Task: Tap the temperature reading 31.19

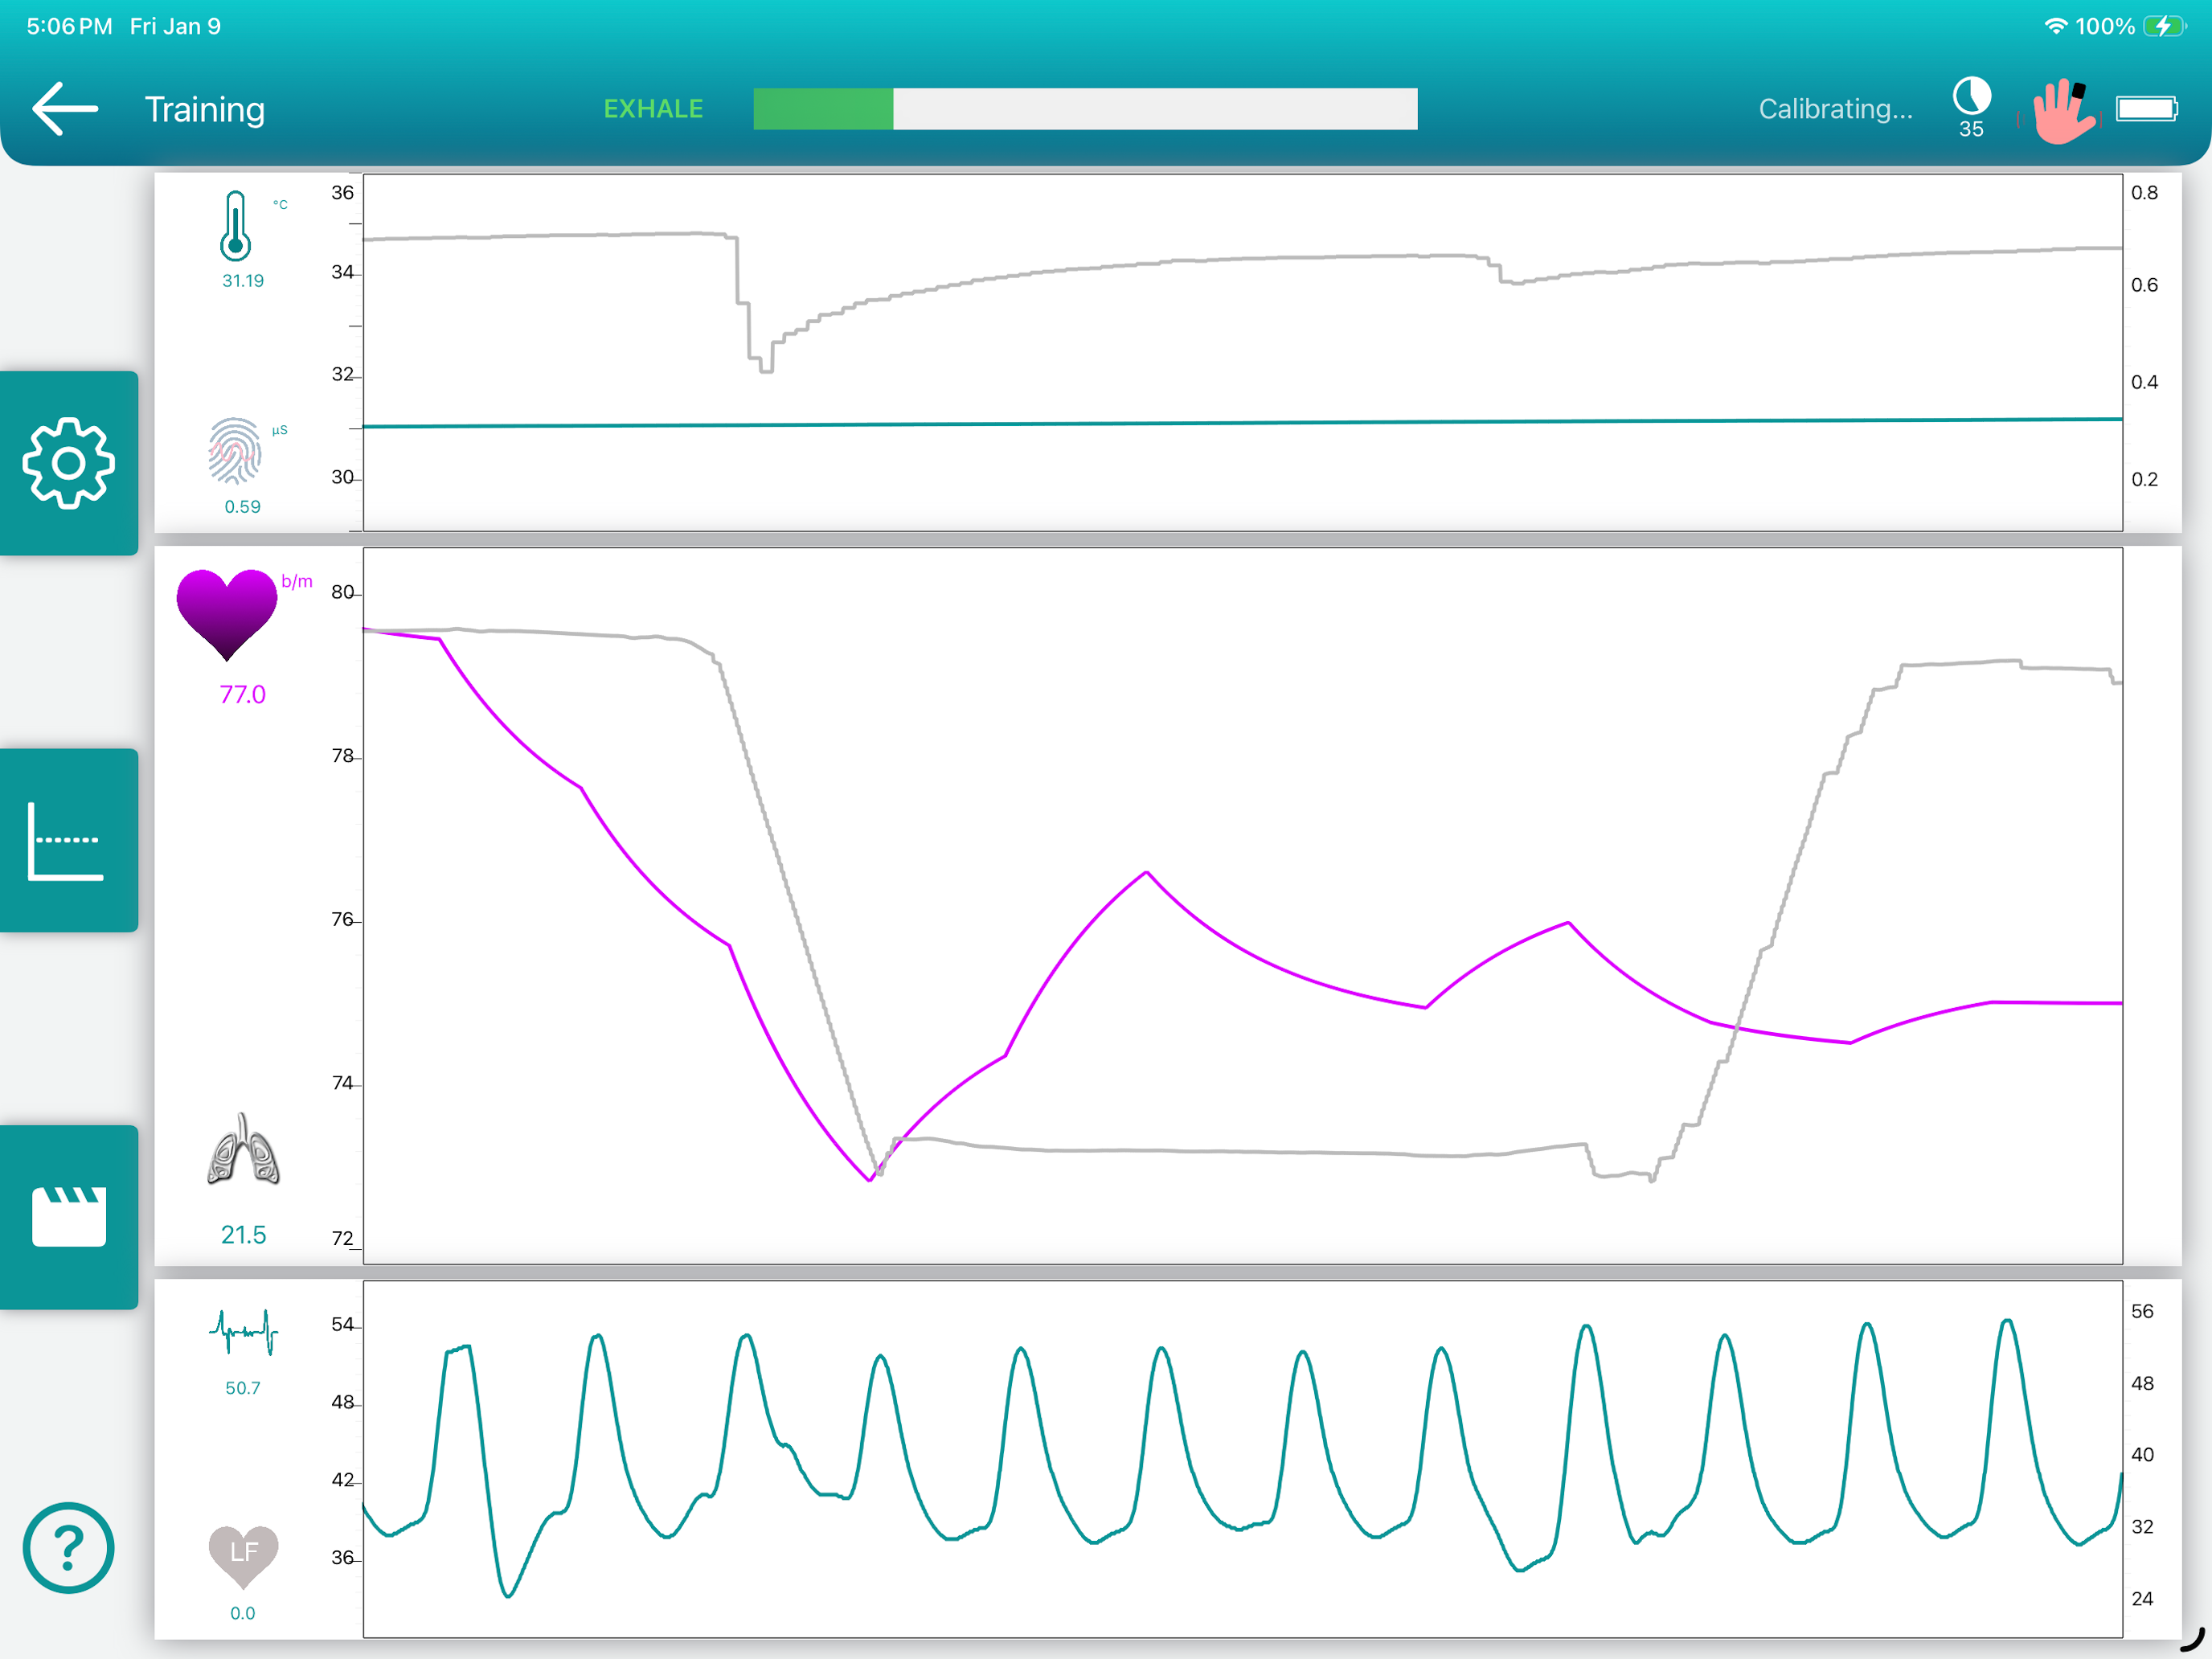Action: point(243,281)
